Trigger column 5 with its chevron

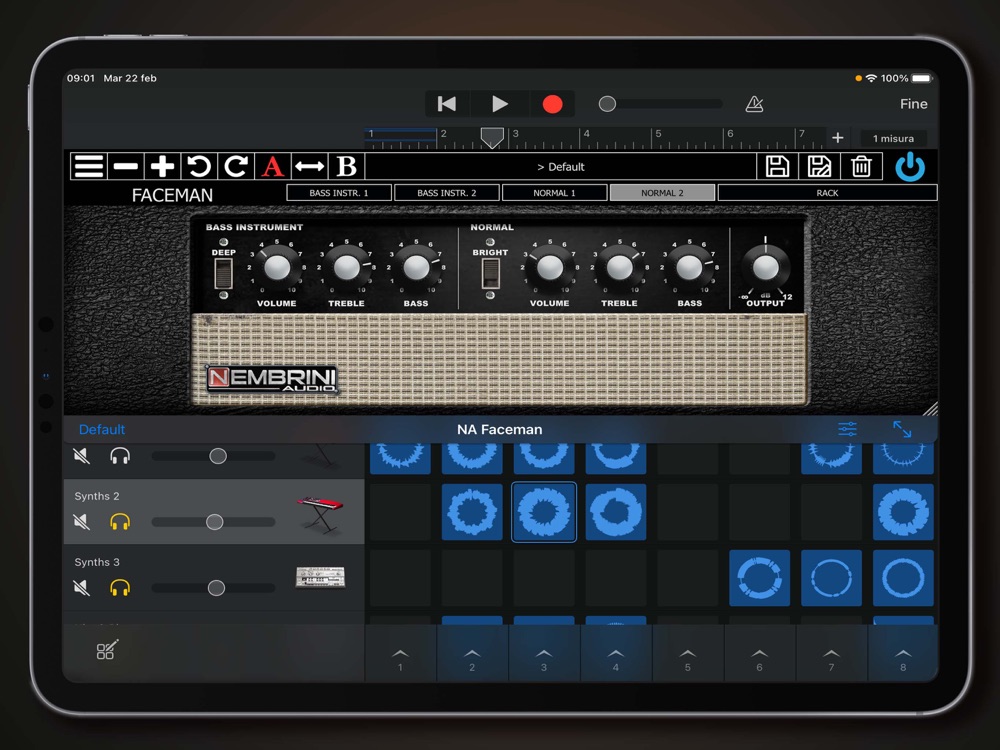pyautogui.click(x=688, y=654)
